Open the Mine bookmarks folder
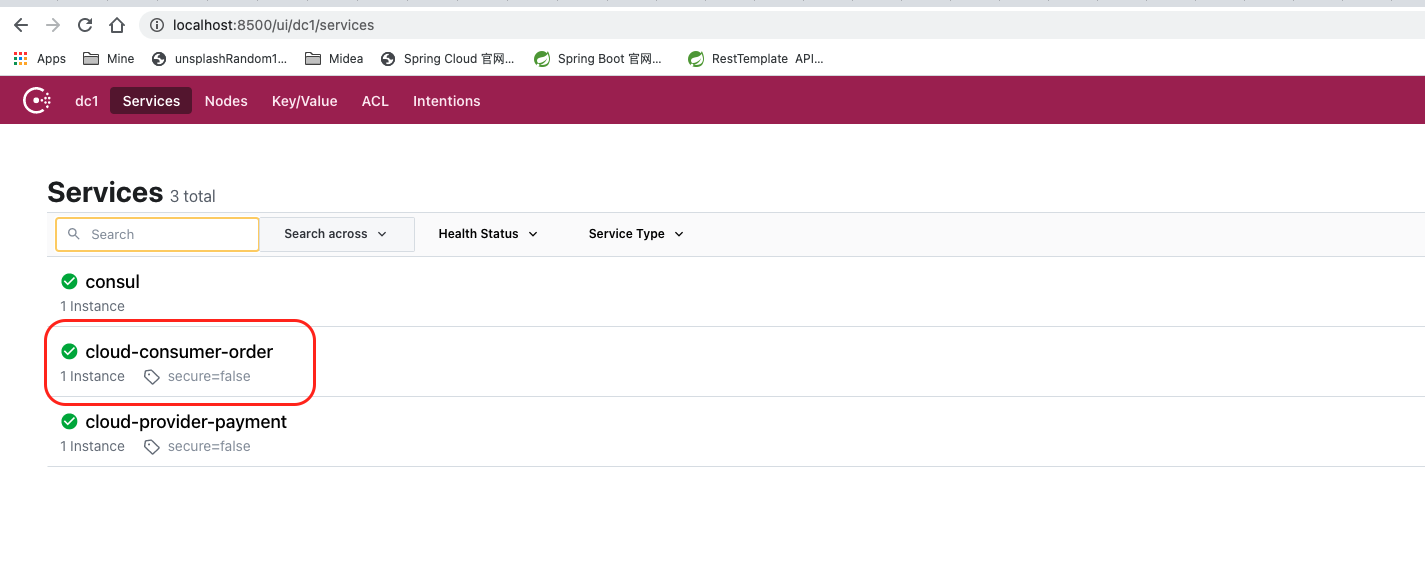The width and height of the screenshot is (1425, 585). (x=109, y=59)
